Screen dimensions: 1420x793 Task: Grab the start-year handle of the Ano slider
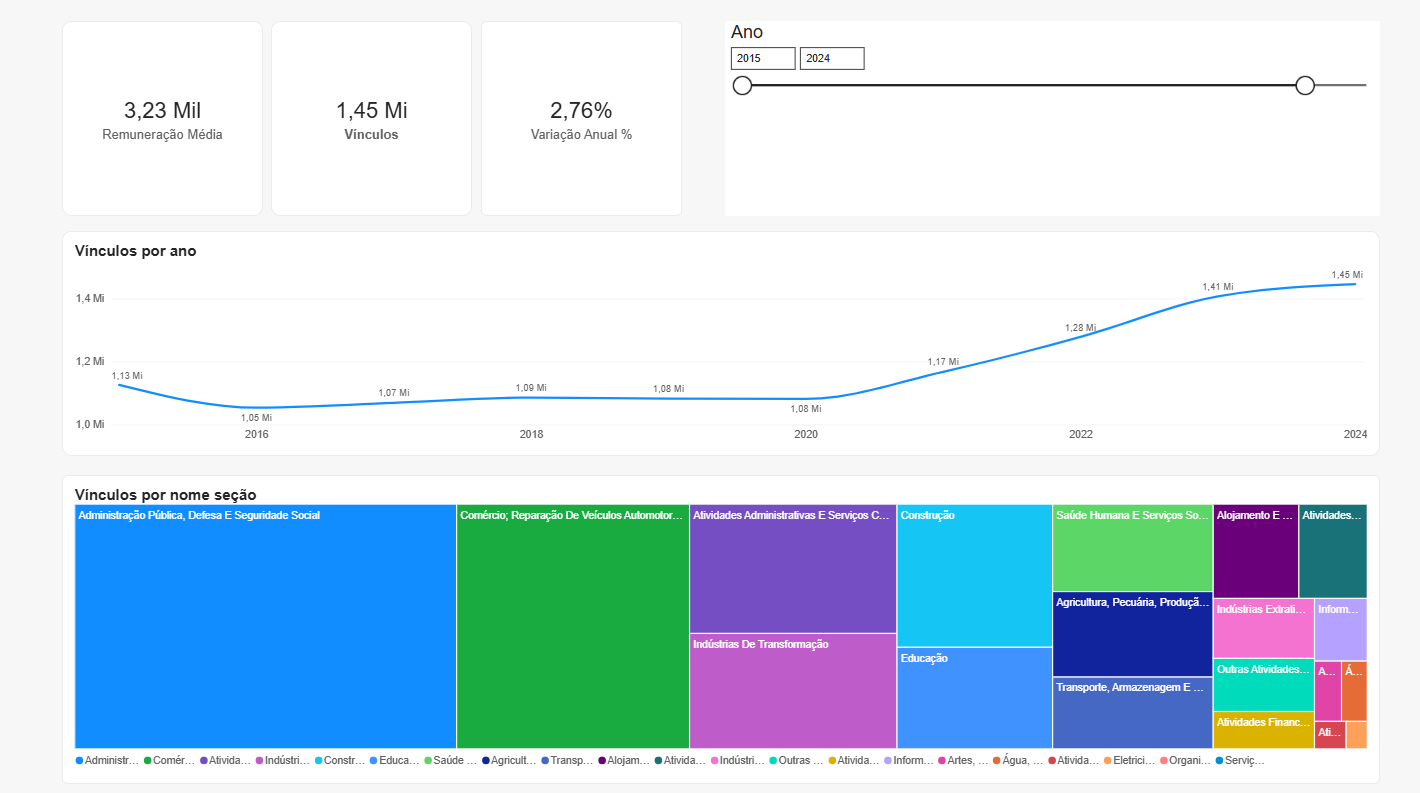click(x=742, y=86)
